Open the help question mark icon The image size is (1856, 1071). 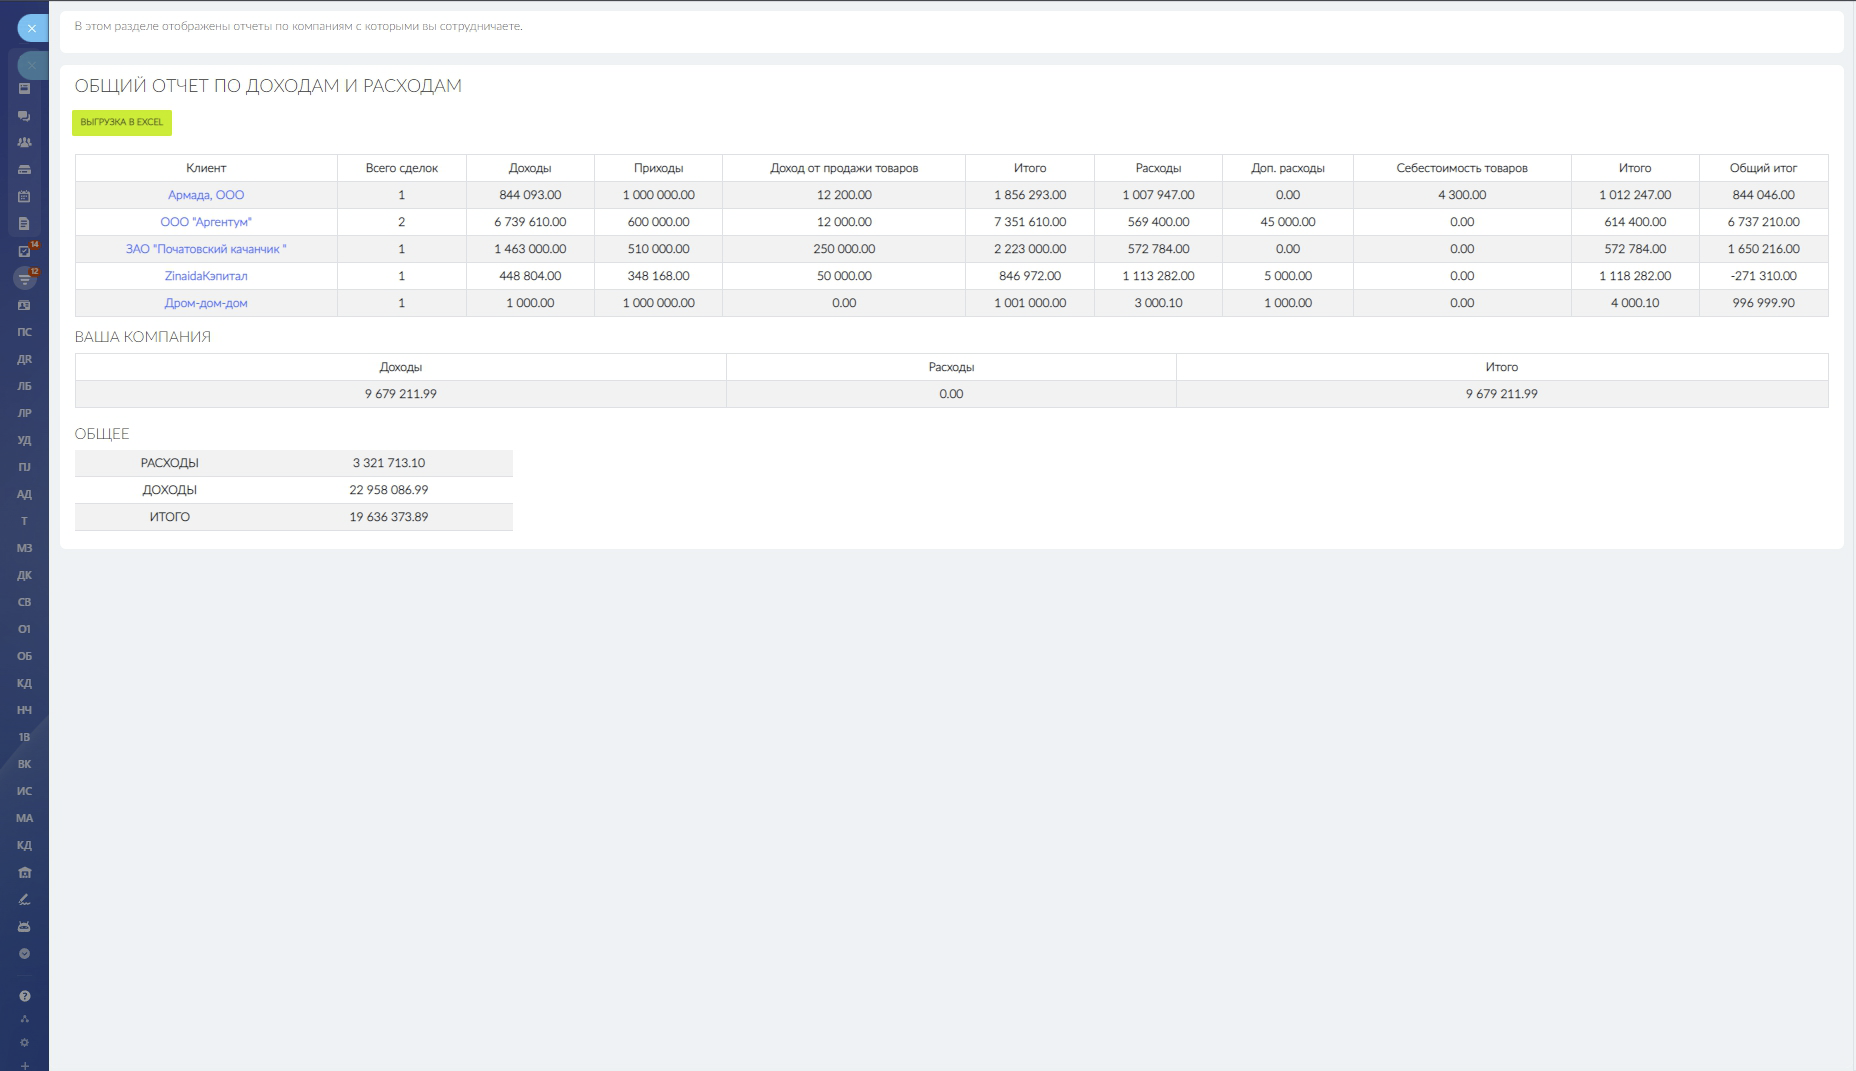coord(24,996)
